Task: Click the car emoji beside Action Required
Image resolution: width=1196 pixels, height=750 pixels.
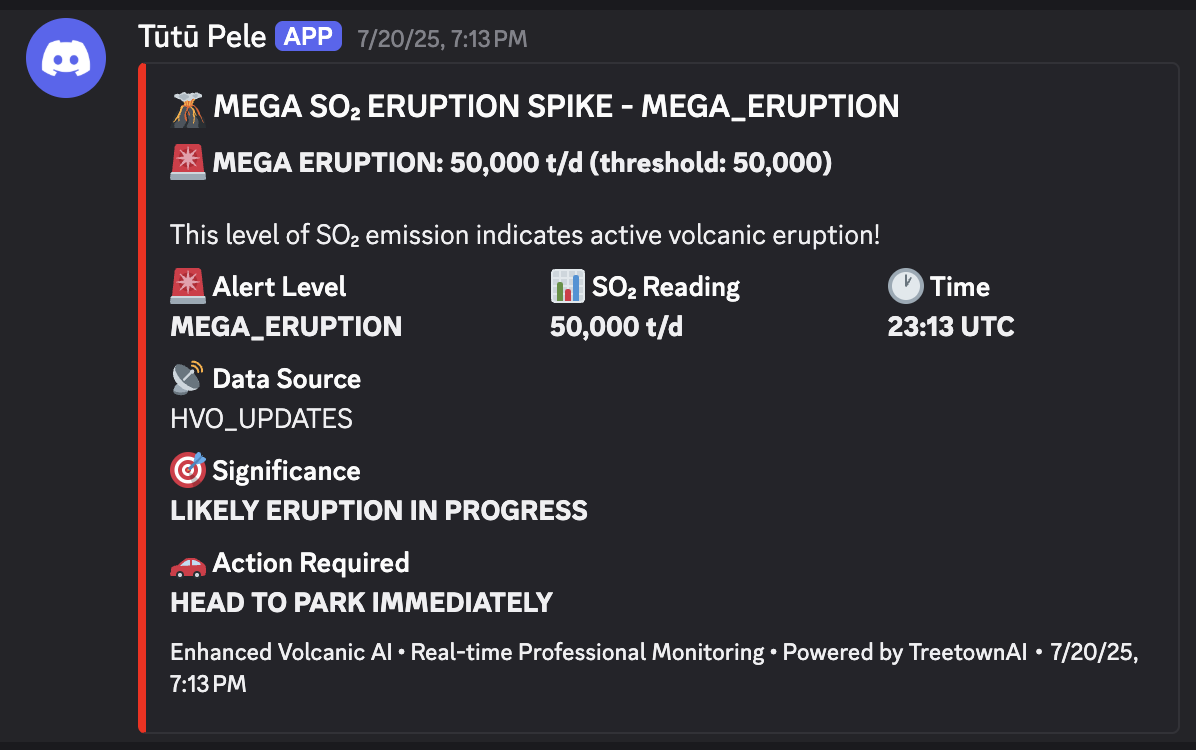Action: pos(188,563)
